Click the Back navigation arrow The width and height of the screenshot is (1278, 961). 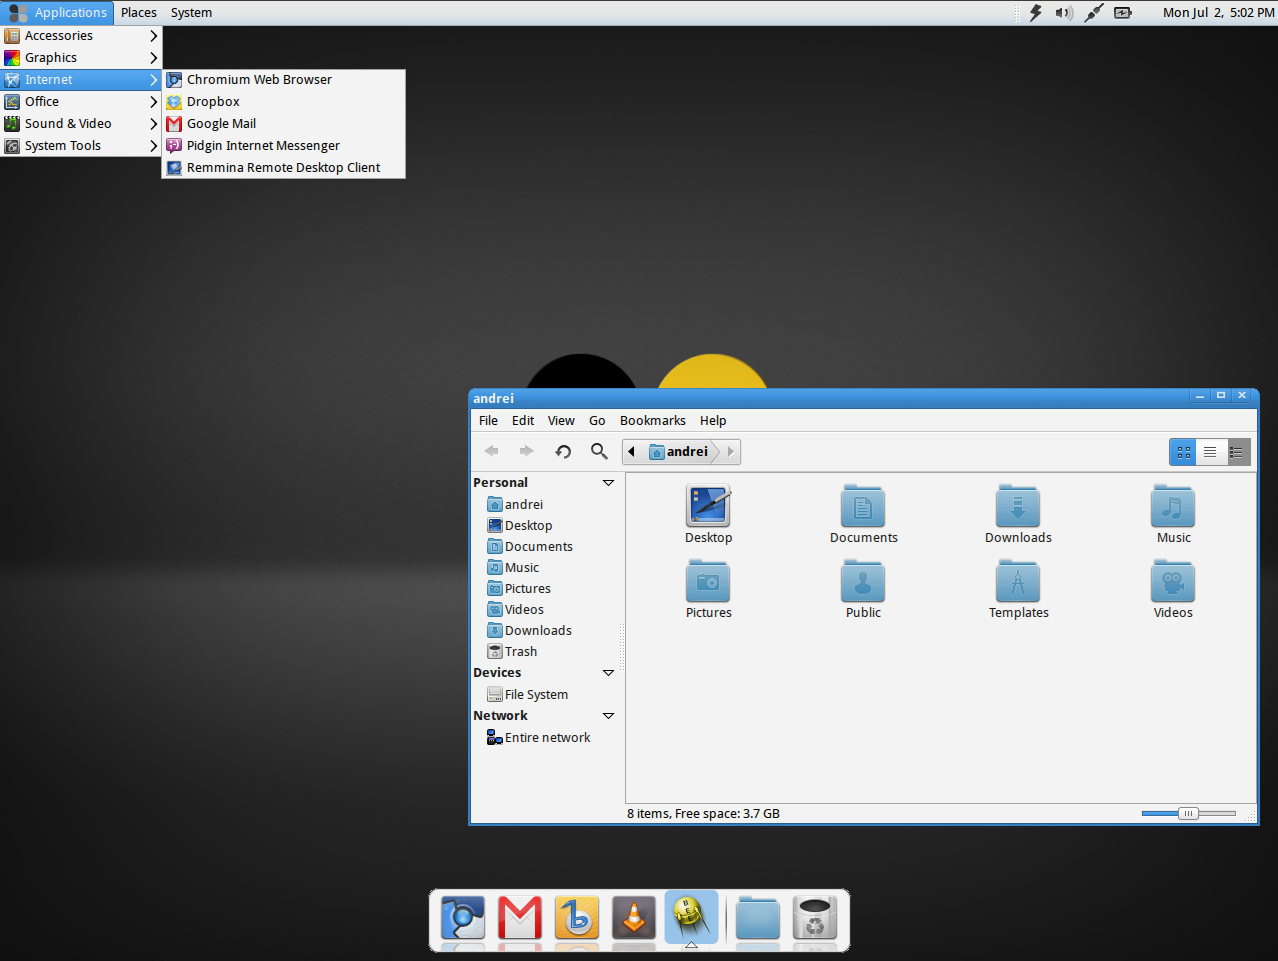(491, 451)
